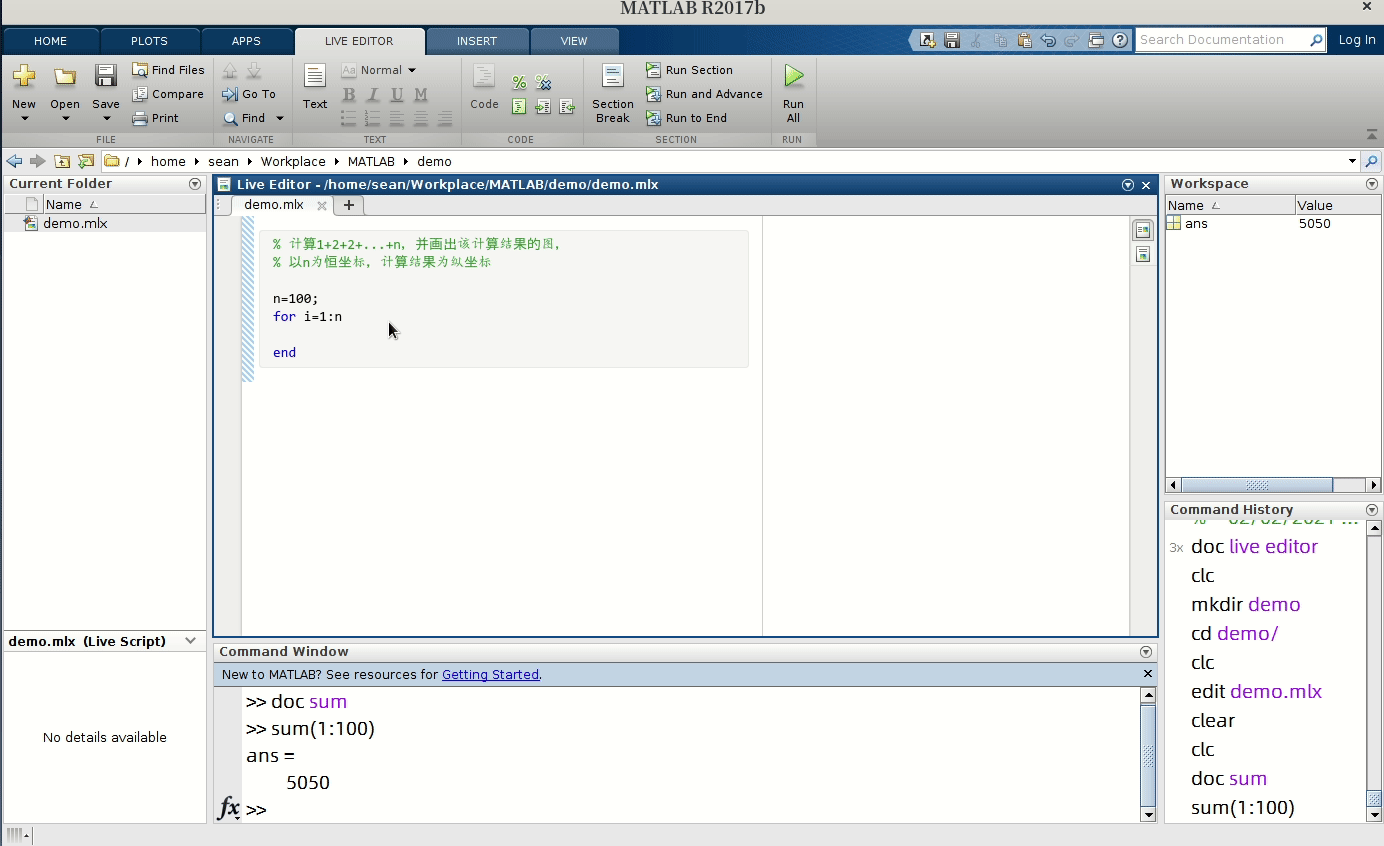Open Current Folder panel actions menu
The width and height of the screenshot is (1384, 846).
195,184
